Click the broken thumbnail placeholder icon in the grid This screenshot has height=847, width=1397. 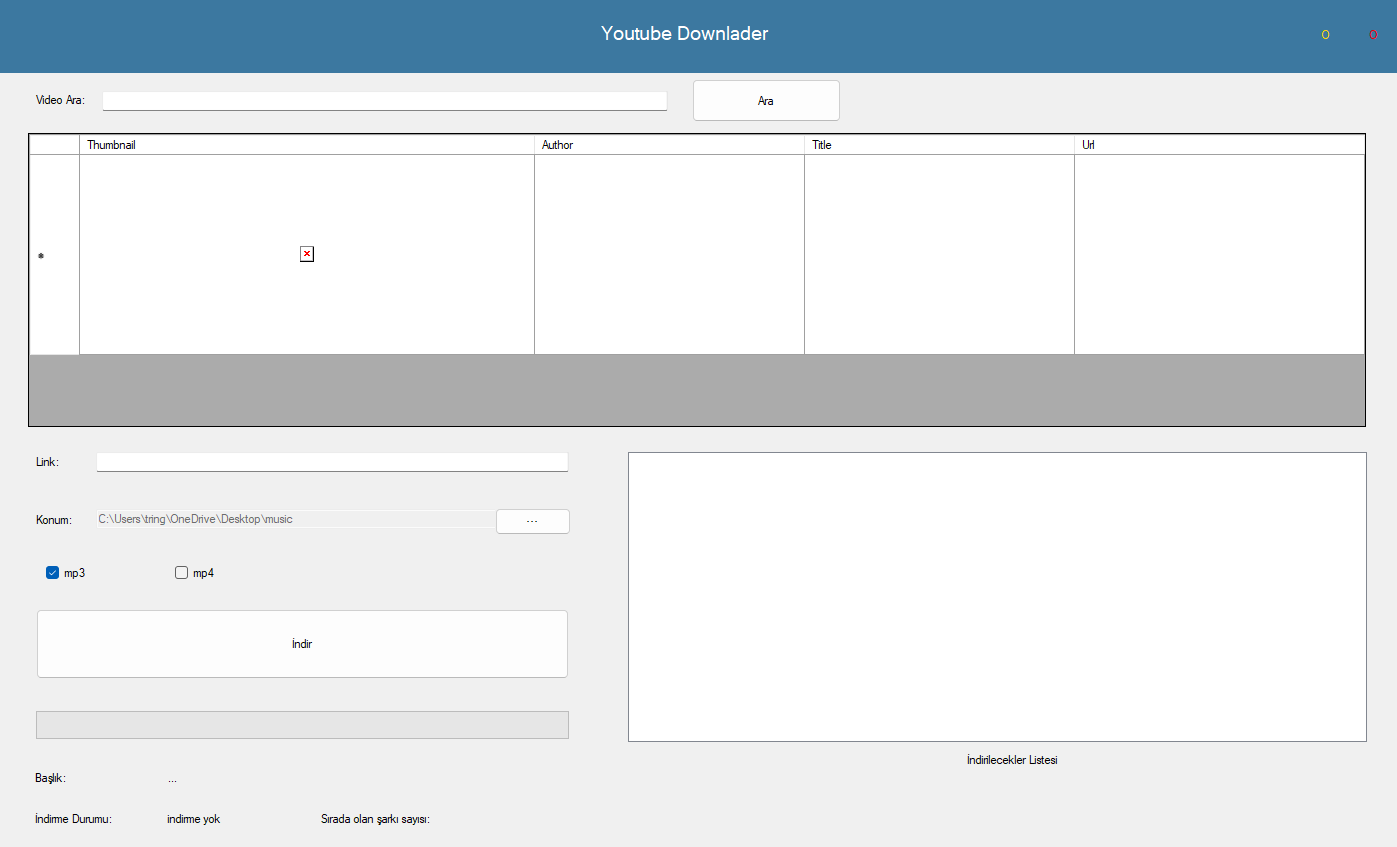tap(306, 254)
